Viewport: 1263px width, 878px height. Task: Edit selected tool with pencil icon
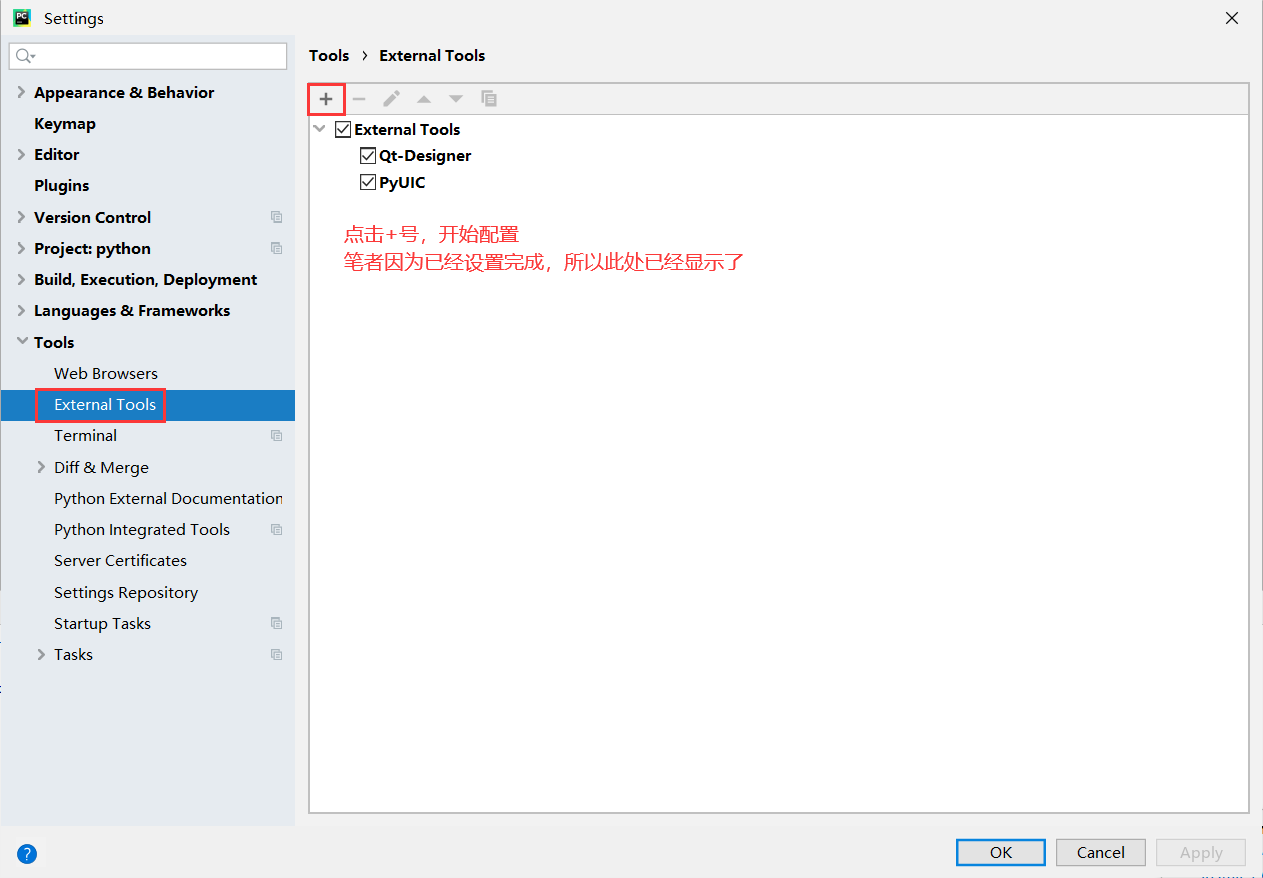coord(392,99)
